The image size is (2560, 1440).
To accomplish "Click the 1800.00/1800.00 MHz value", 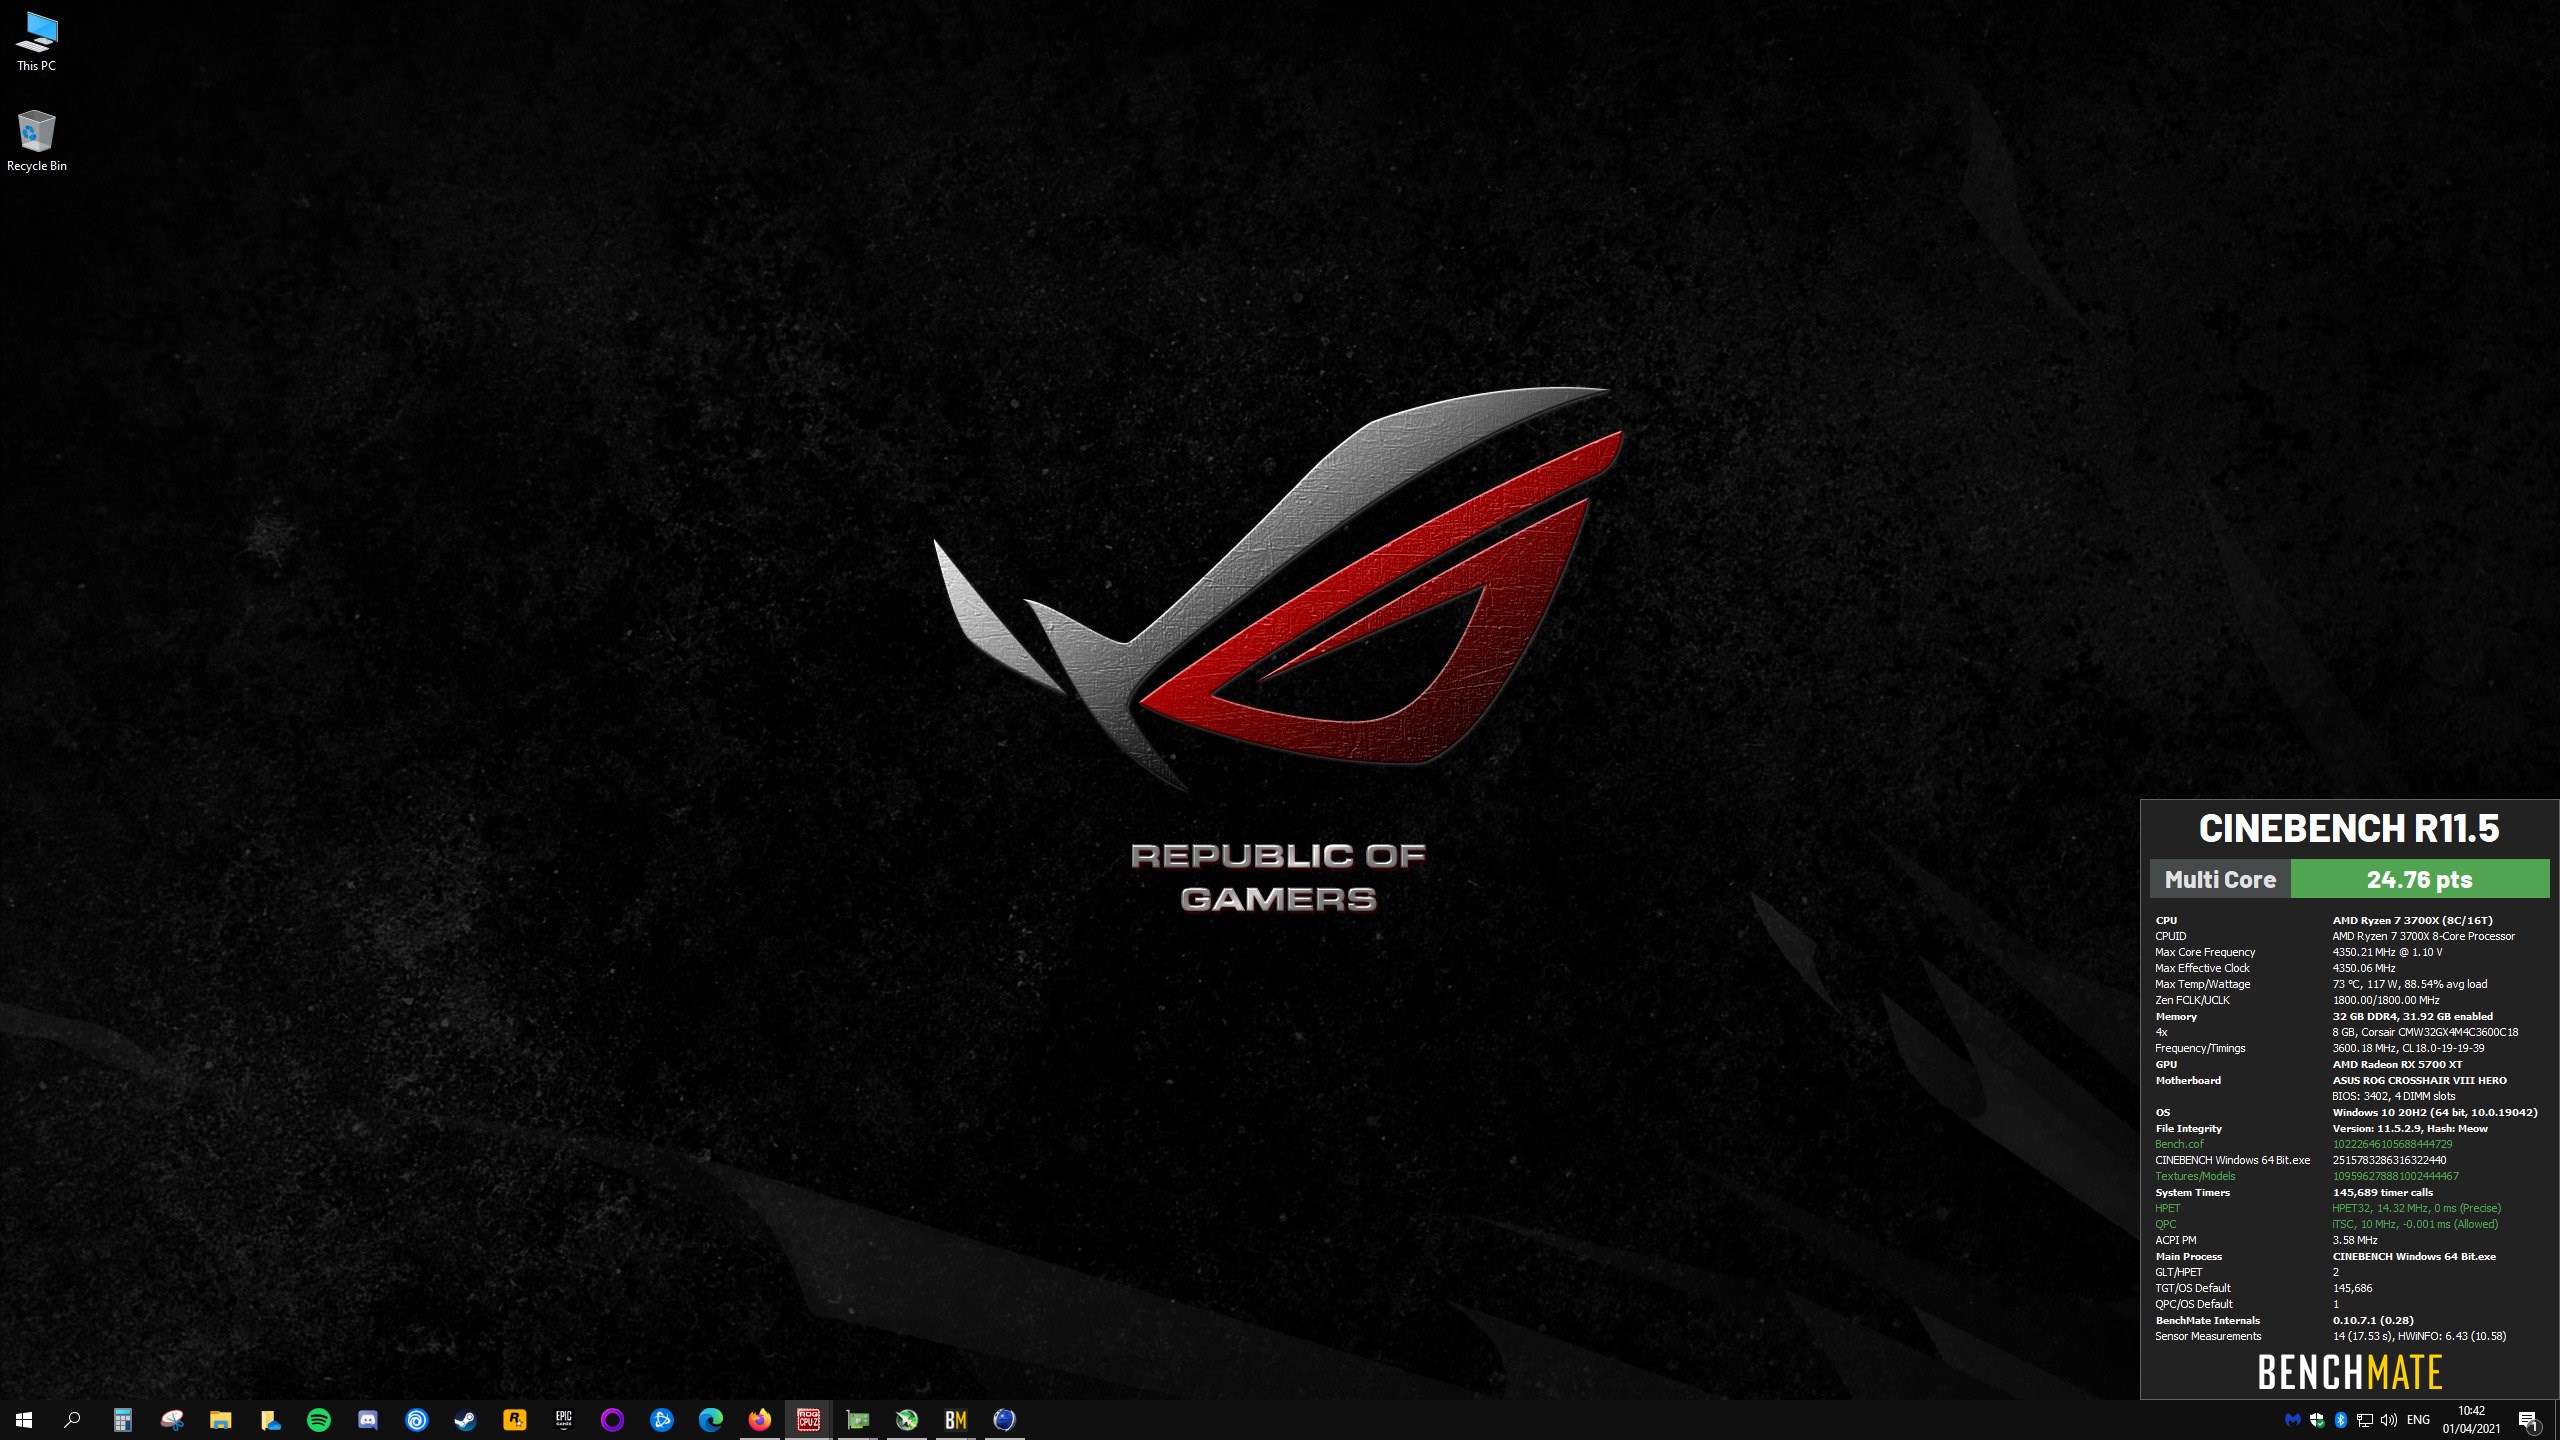I will (2386, 1000).
